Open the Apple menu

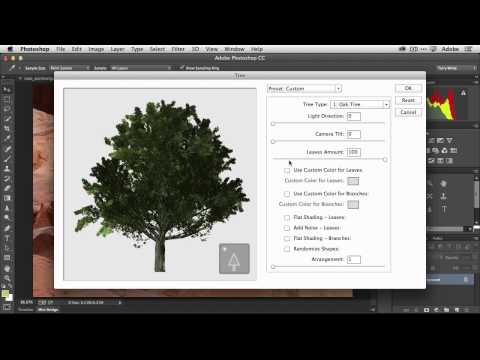tap(10, 49)
